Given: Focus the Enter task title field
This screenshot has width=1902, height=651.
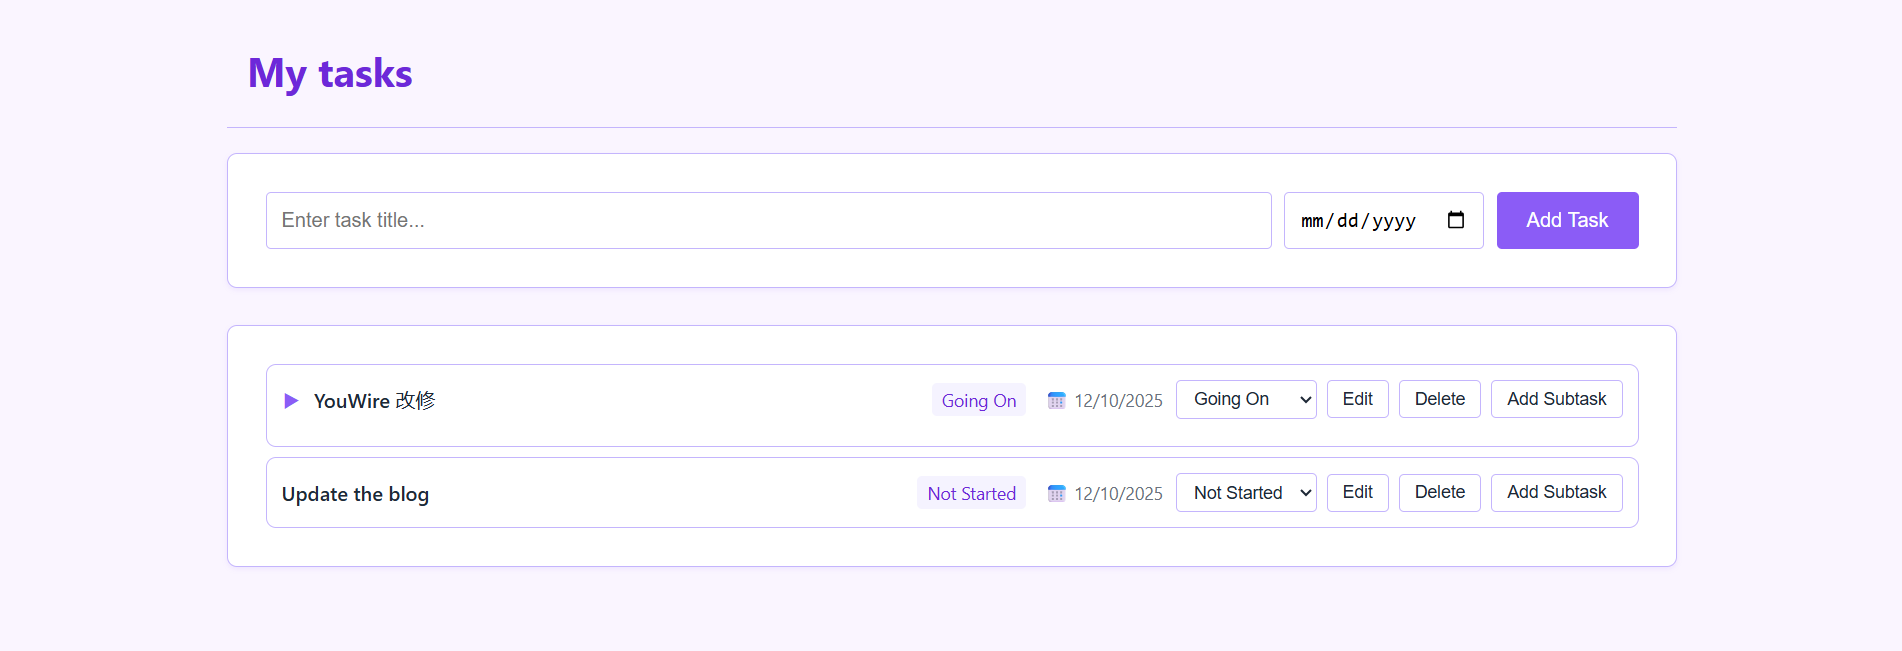Looking at the screenshot, I should [x=768, y=220].
